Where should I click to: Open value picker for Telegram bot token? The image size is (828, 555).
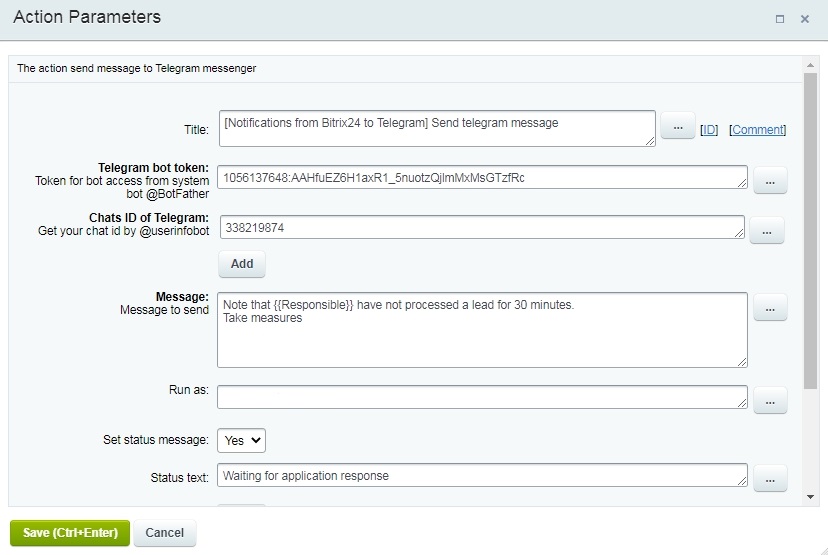click(769, 181)
